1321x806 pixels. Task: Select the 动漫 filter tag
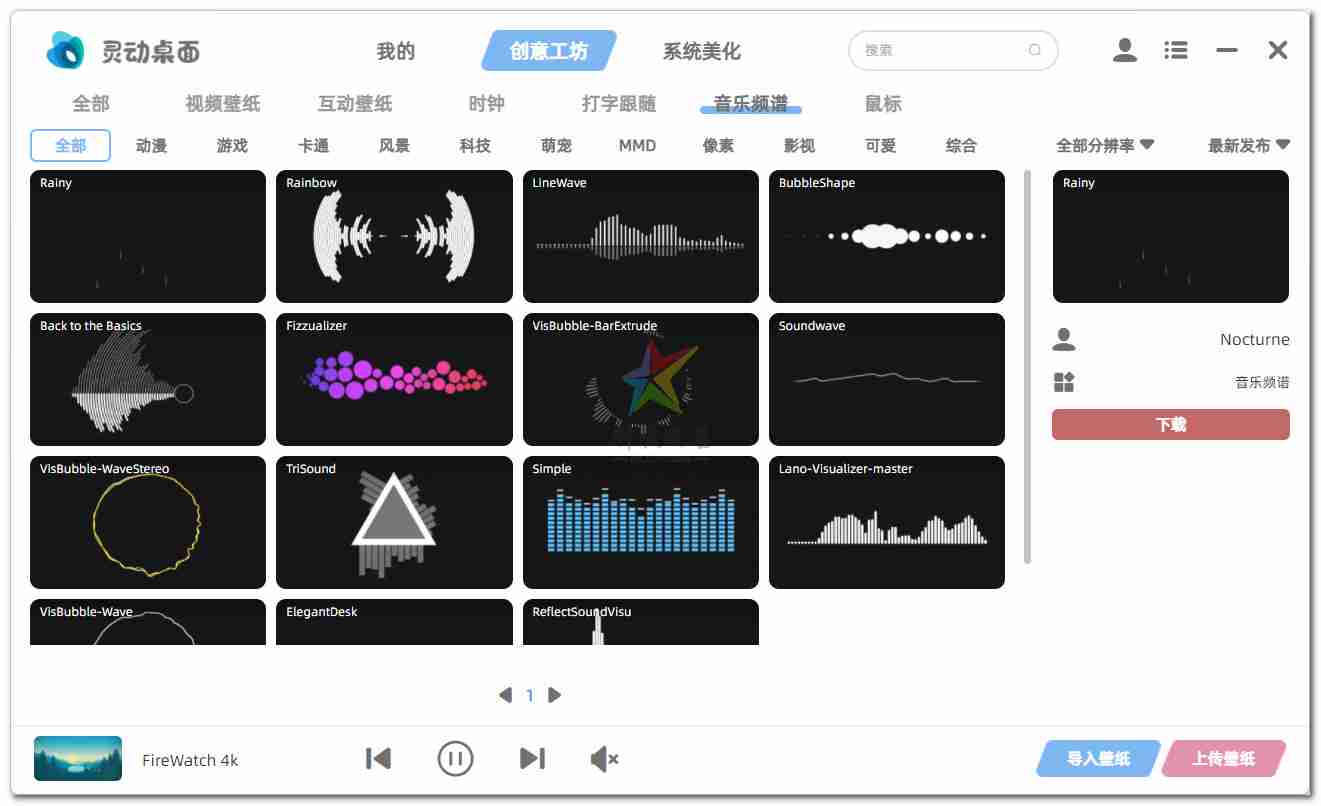151,145
